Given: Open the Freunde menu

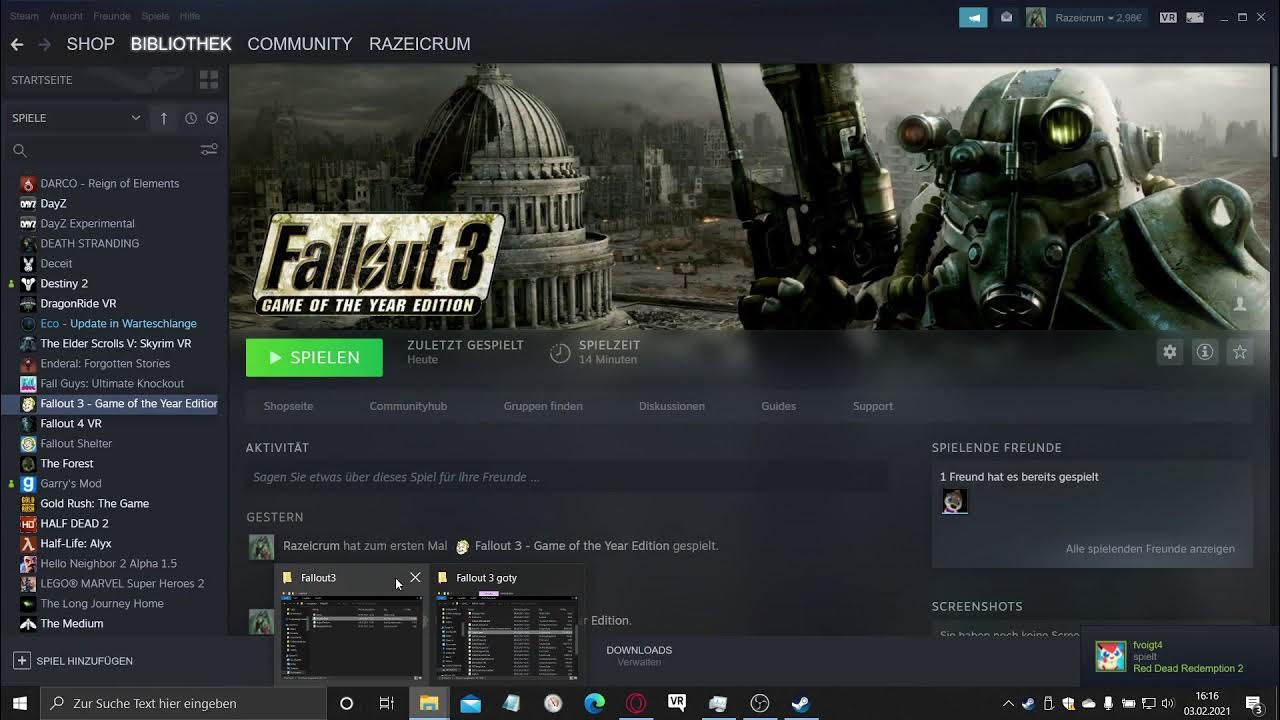Looking at the screenshot, I should pyautogui.click(x=112, y=16).
